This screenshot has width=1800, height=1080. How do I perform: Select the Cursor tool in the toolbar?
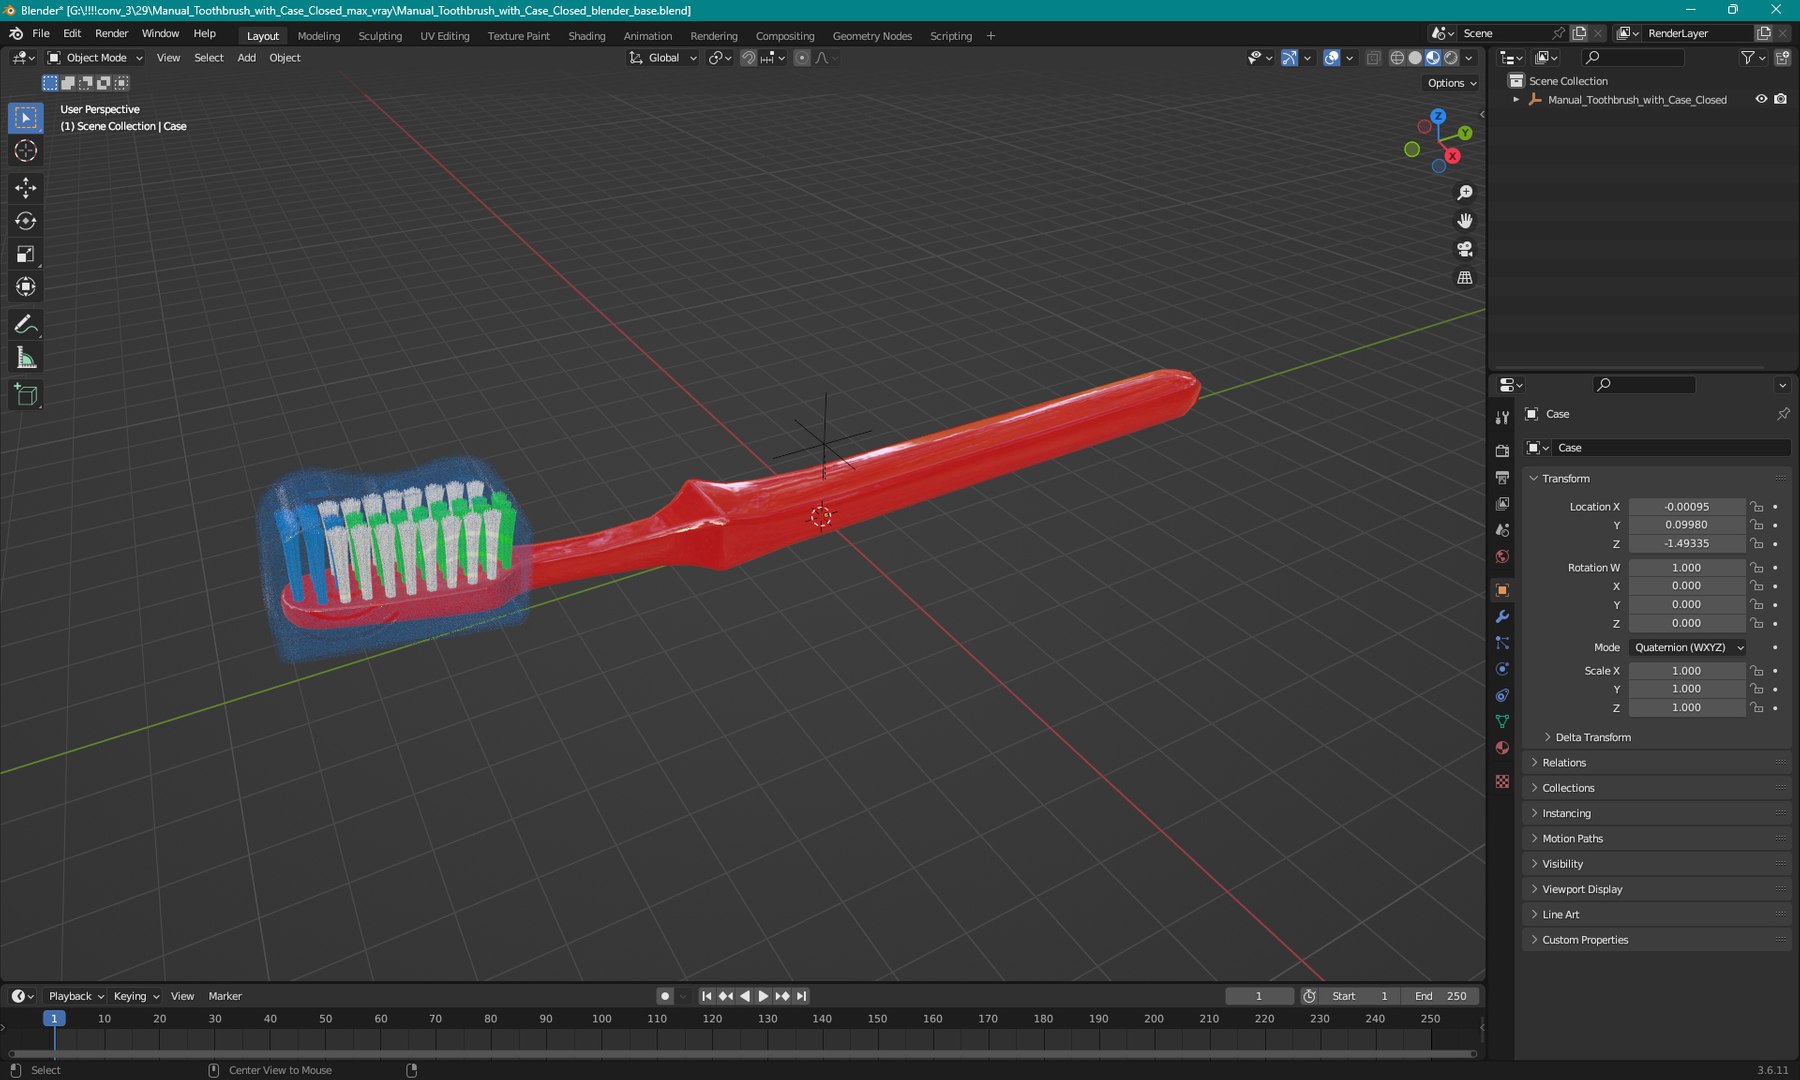click(26, 151)
